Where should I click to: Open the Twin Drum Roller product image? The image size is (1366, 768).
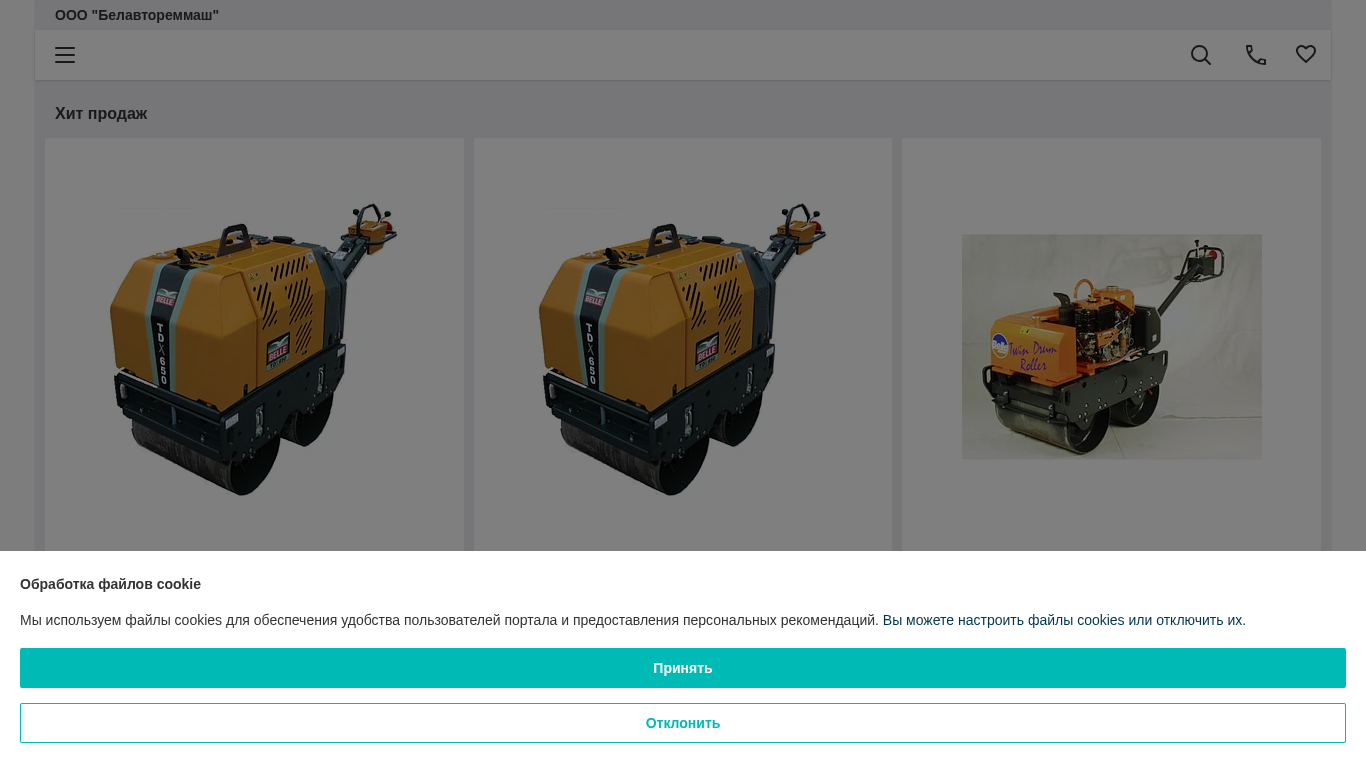pos(1111,347)
